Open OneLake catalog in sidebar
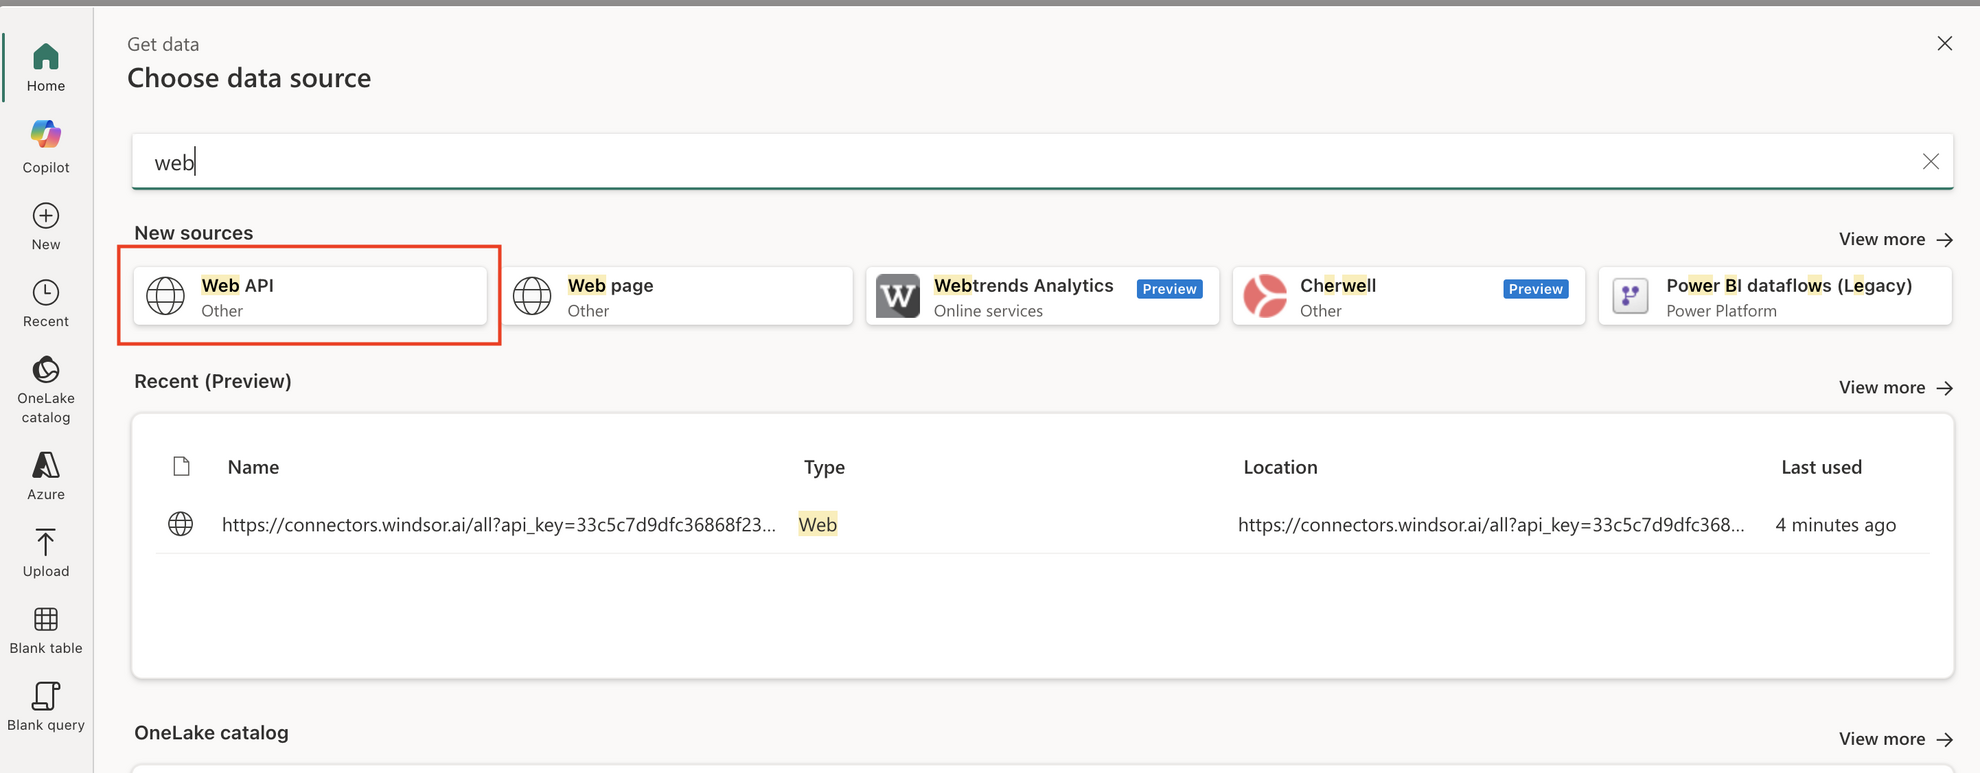Image resolution: width=1980 pixels, height=773 pixels. click(x=46, y=389)
